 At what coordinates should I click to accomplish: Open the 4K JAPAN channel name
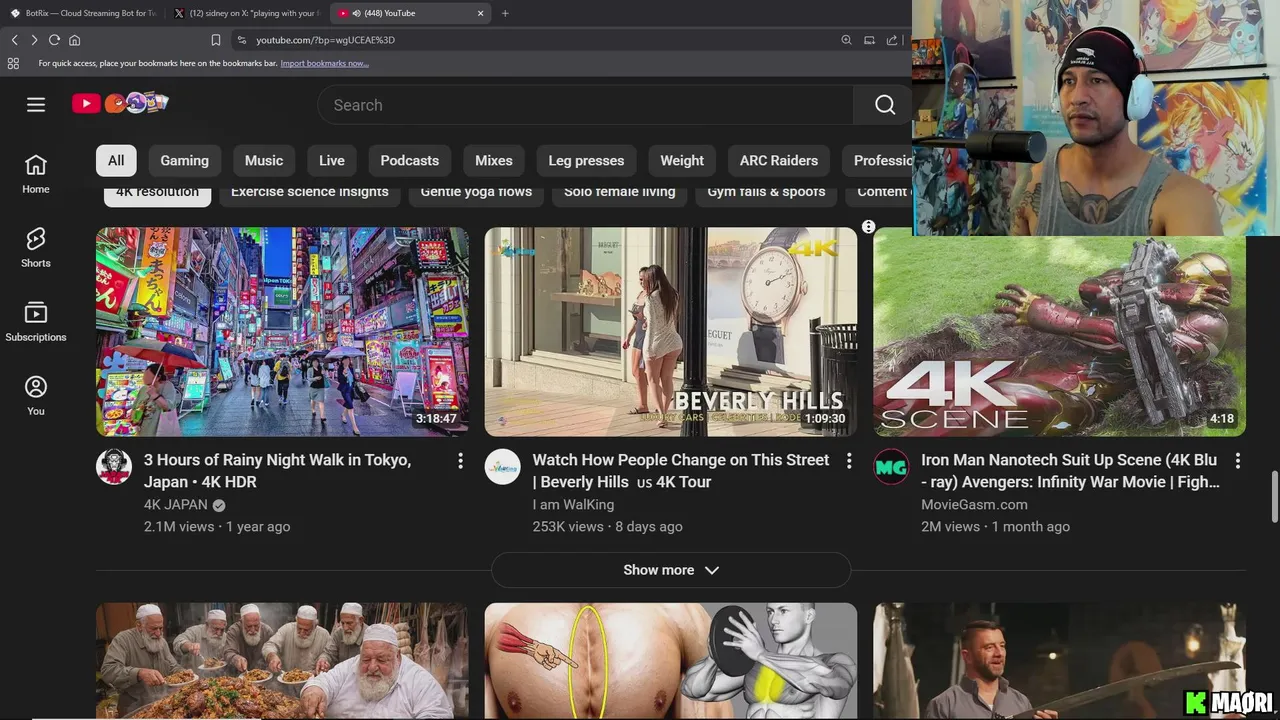point(176,505)
